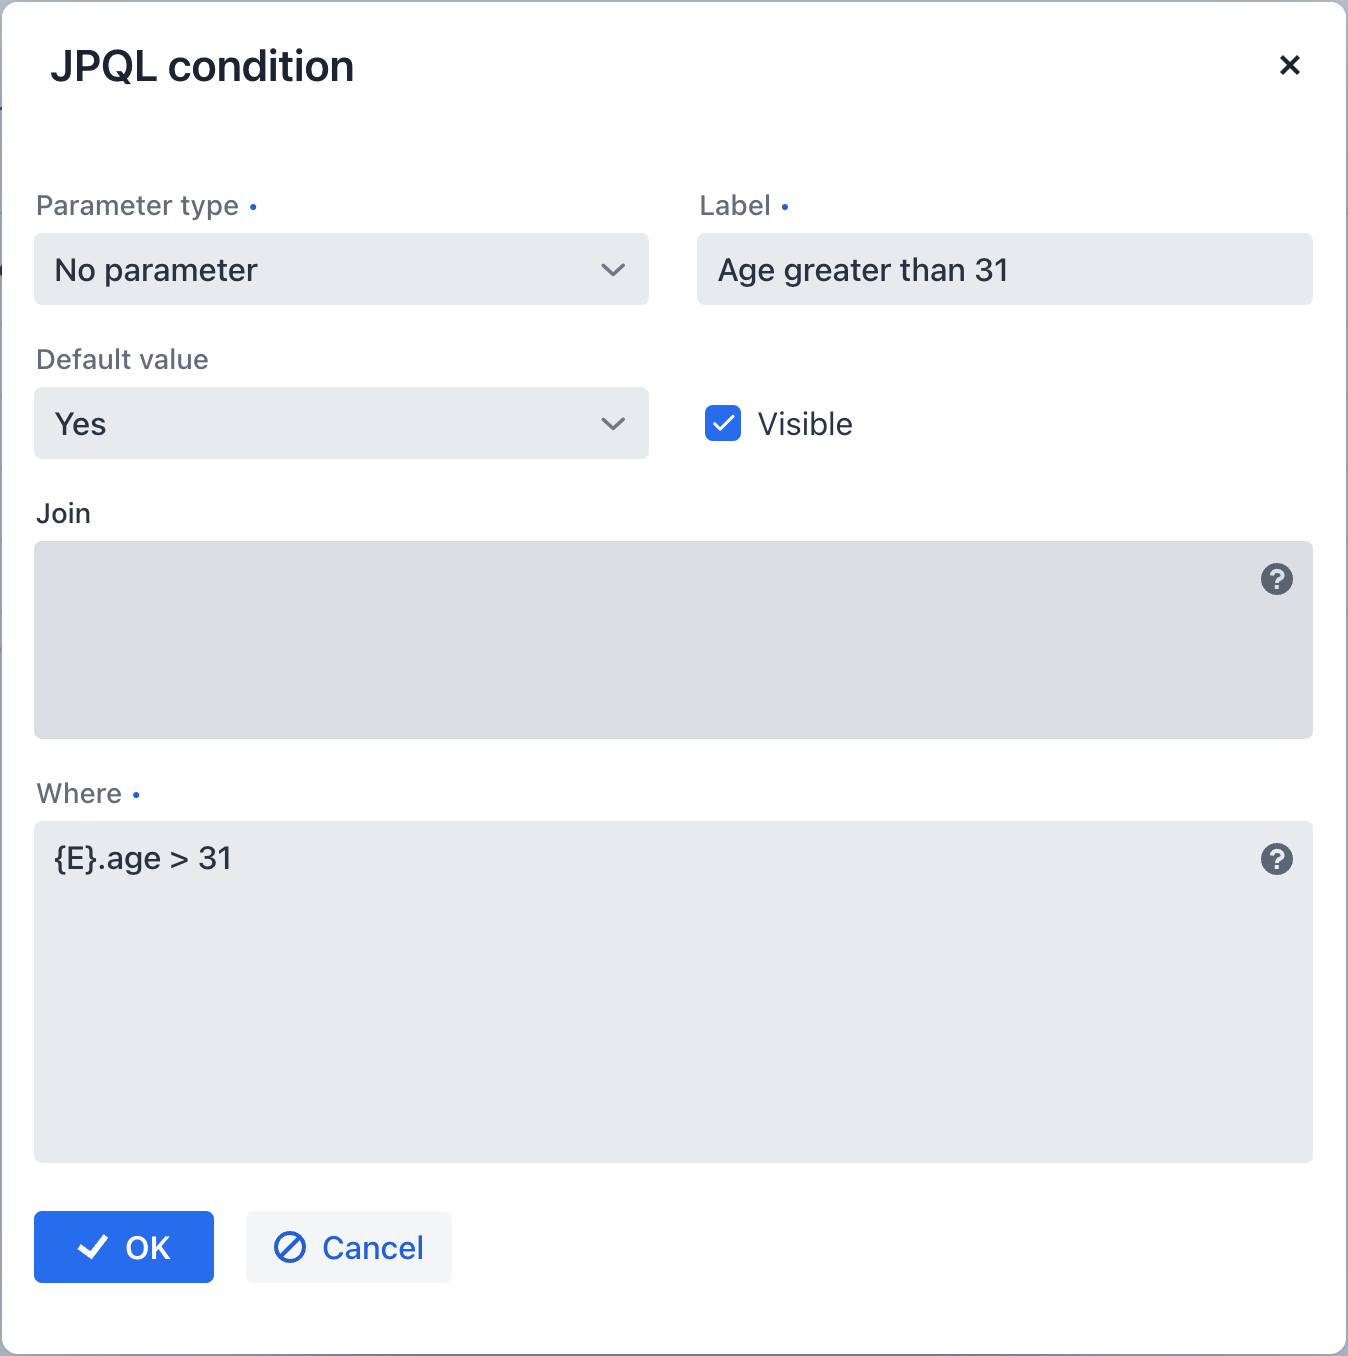Close the JPQL condition dialog
Screen dimensions: 1348x1356
pyautogui.click(x=1289, y=66)
